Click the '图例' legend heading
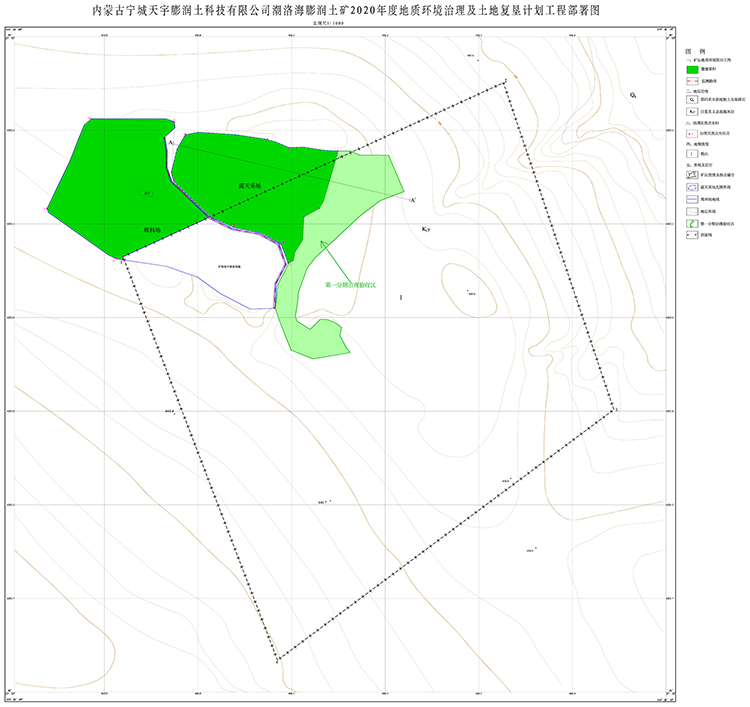 click(695, 51)
